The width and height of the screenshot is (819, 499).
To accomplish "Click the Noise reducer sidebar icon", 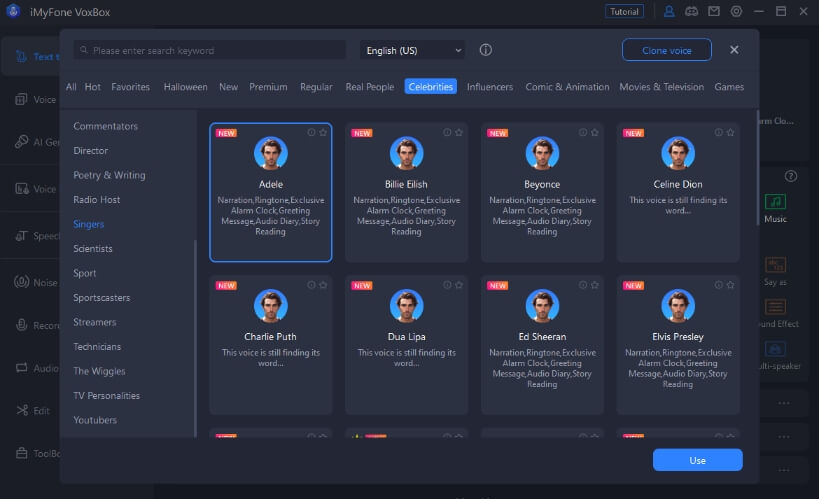I will point(21,282).
